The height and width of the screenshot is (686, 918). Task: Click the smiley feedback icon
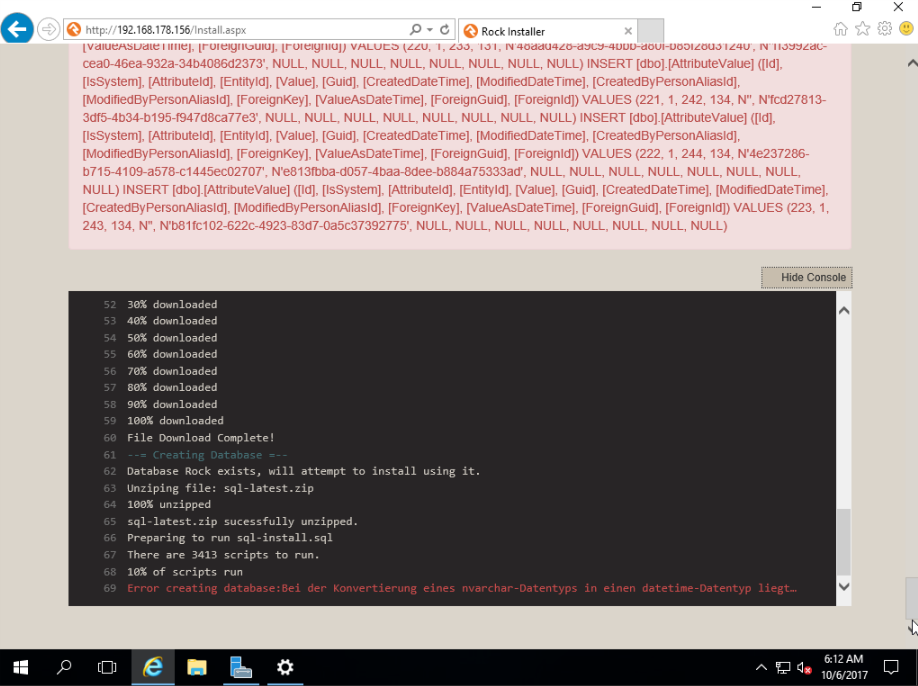905,29
